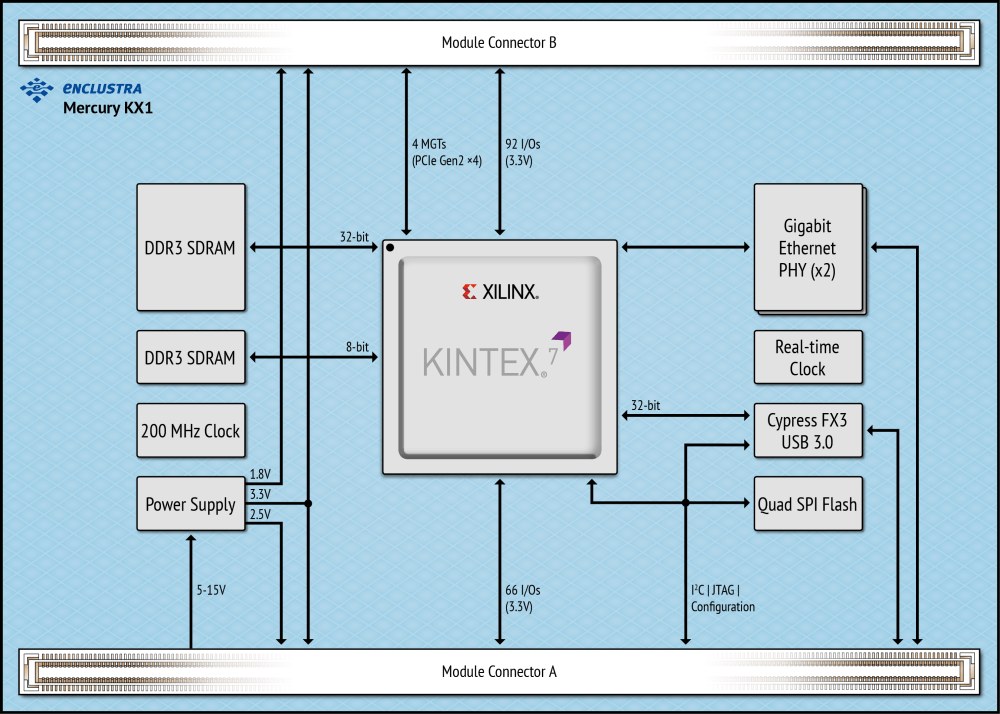Click the 3.3V power rail label
Screen dimensions: 1000x714
(x=260, y=494)
